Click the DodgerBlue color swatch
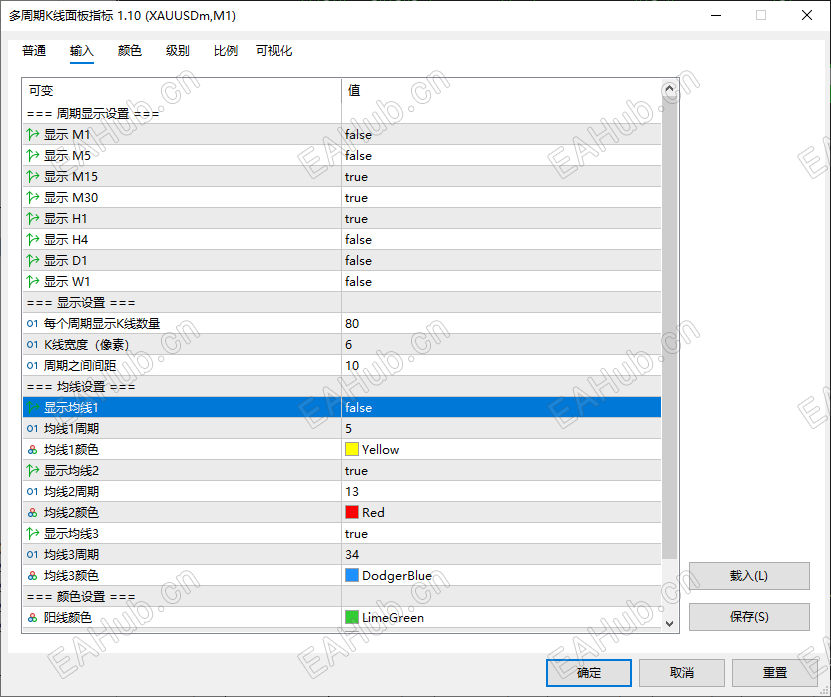This screenshot has width=831, height=697. pos(352,576)
